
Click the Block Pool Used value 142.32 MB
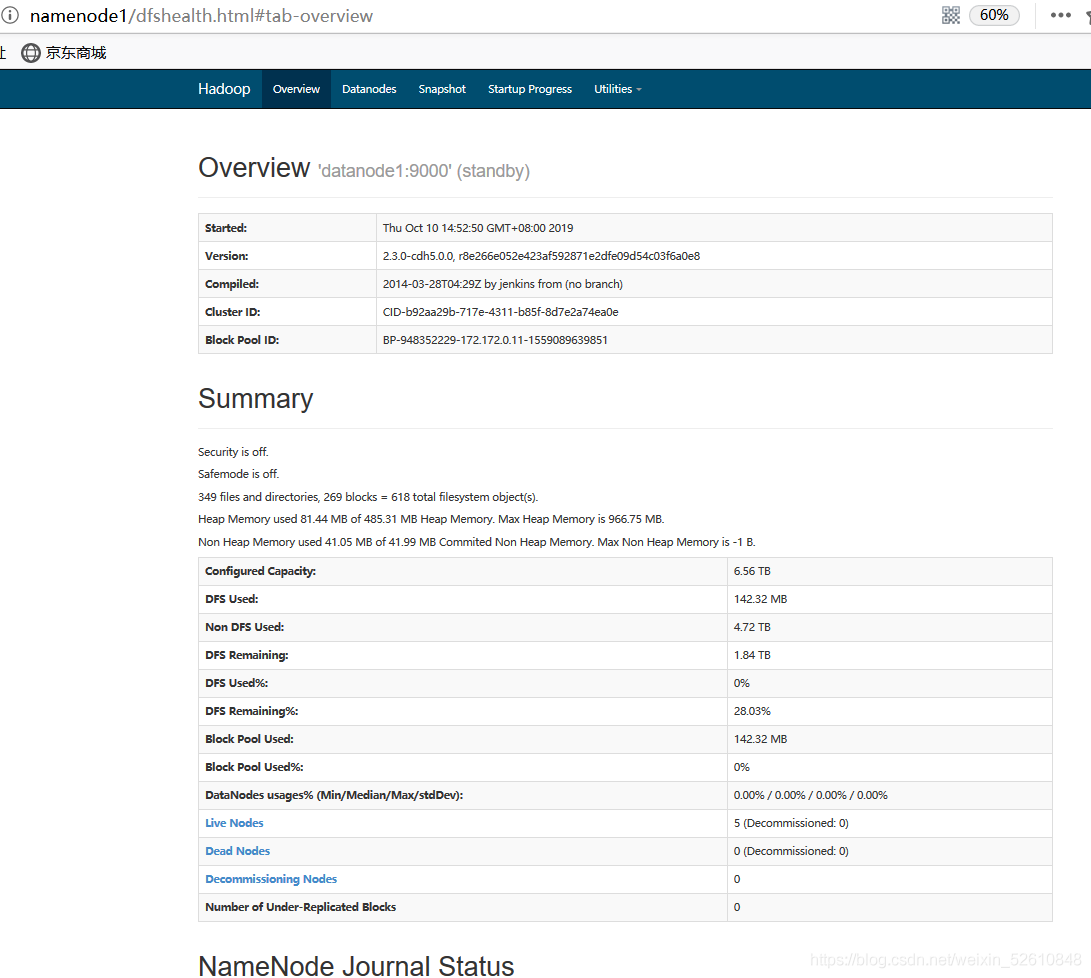click(x=760, y=739)
